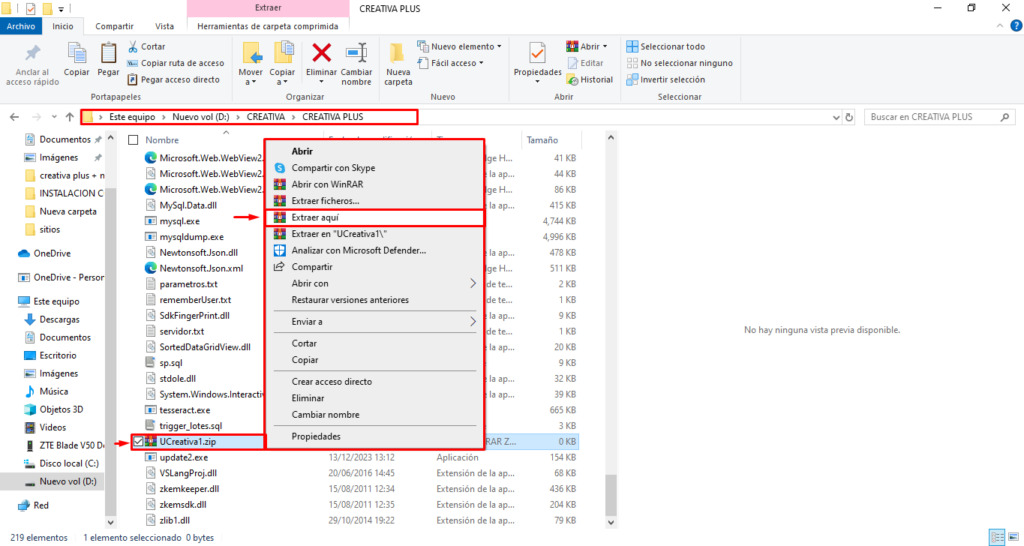Expand the Enviar a submenu arrow

[473, 321]
